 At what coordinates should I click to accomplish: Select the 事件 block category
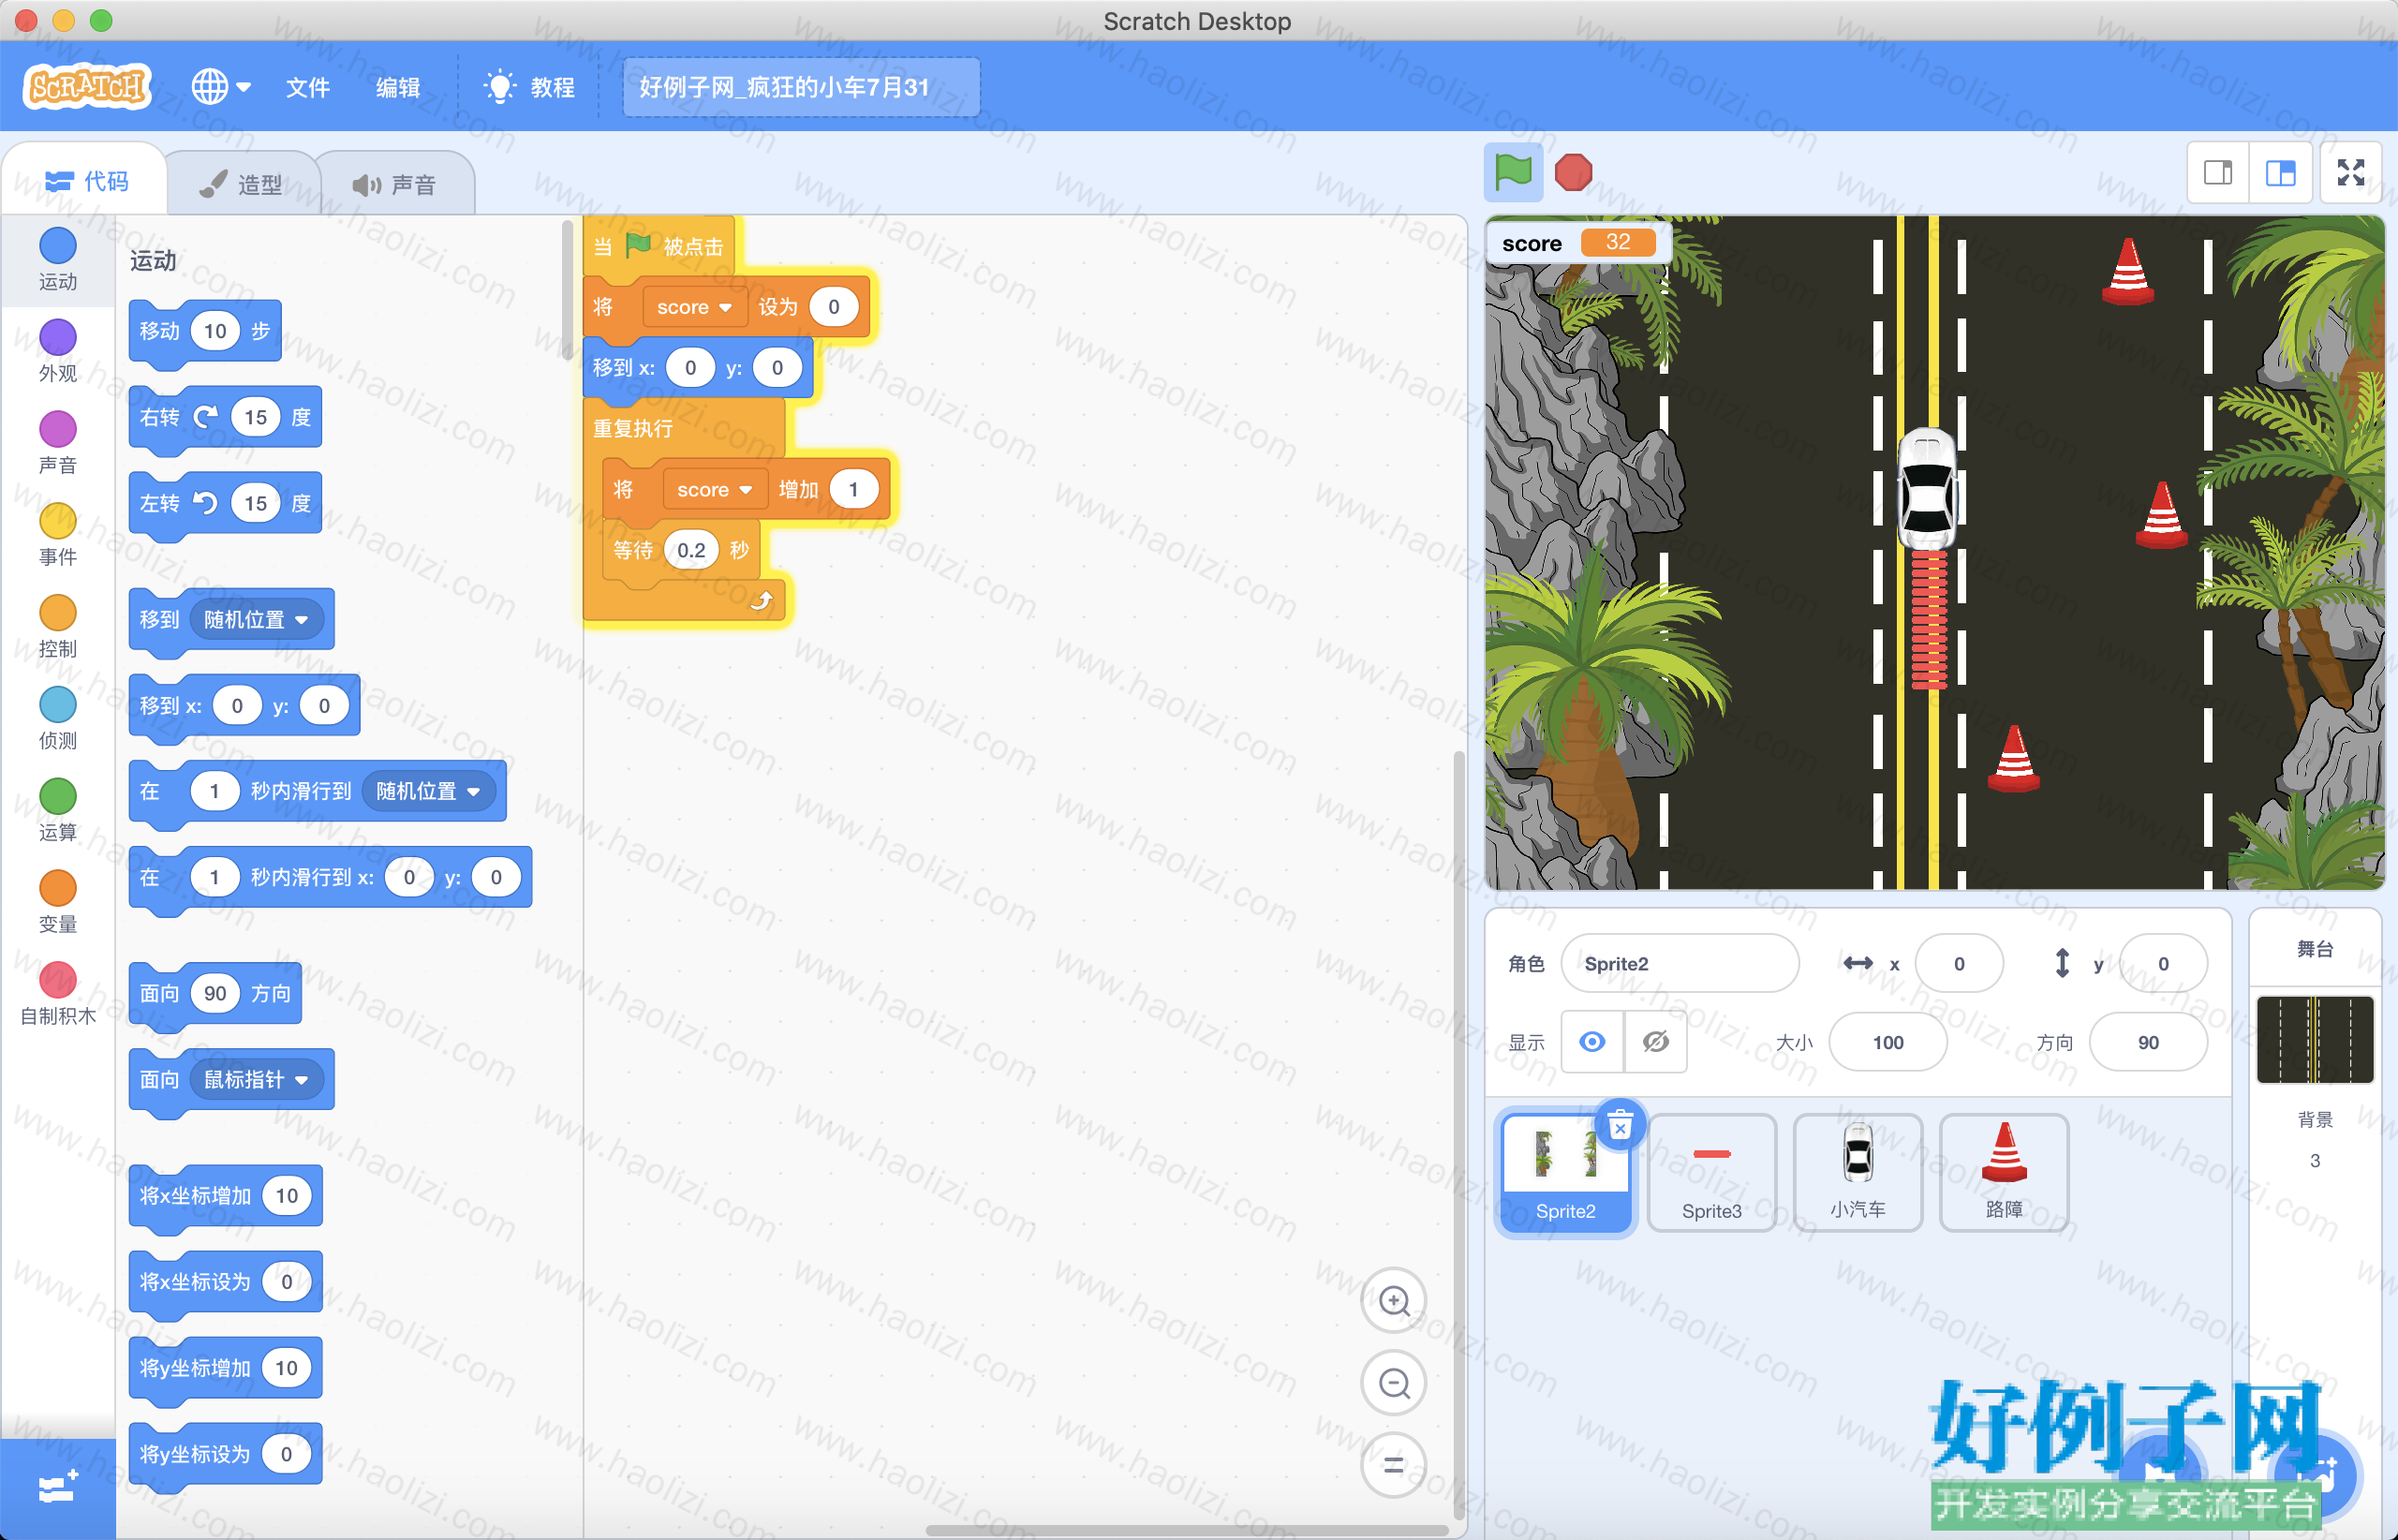(58, 535)
